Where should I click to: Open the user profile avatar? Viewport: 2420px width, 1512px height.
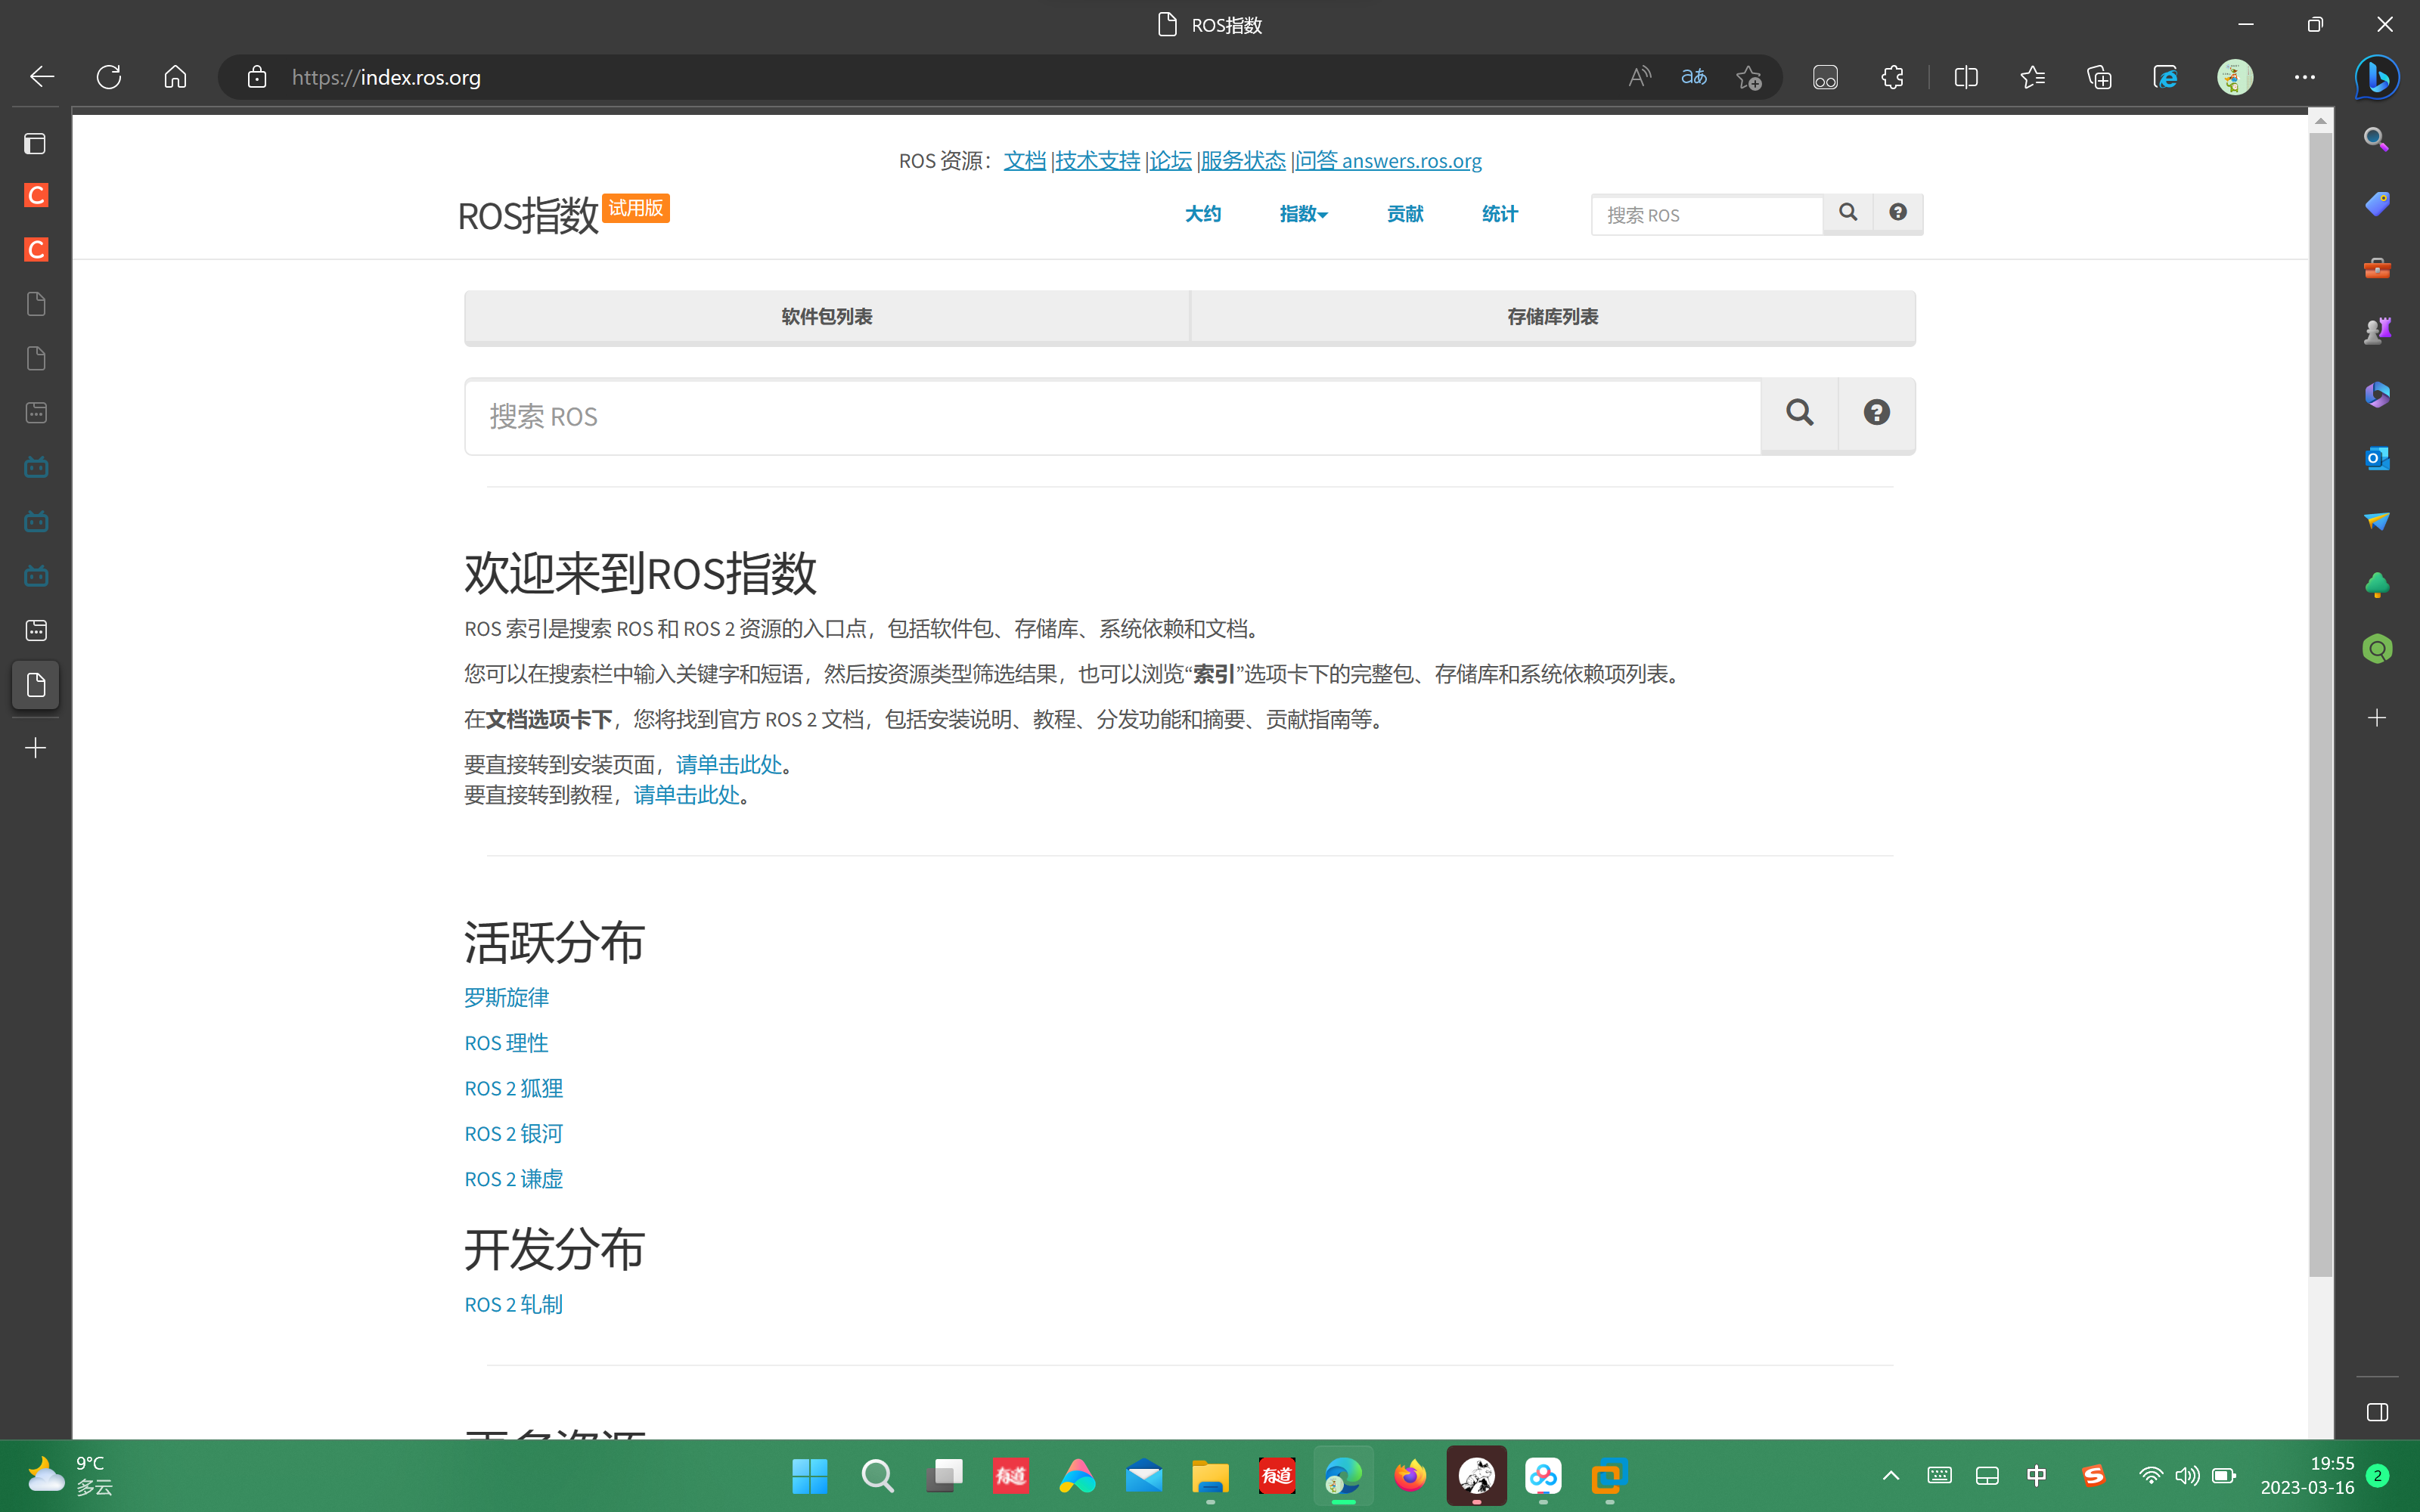2235,77
